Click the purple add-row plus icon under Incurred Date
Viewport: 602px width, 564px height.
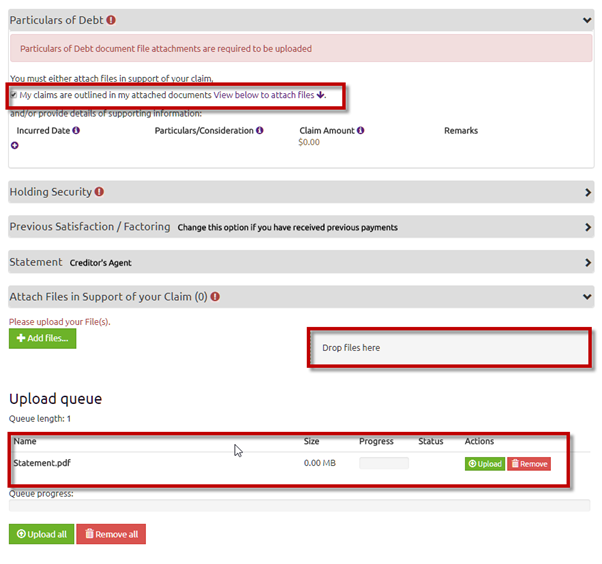pos(14,146)
